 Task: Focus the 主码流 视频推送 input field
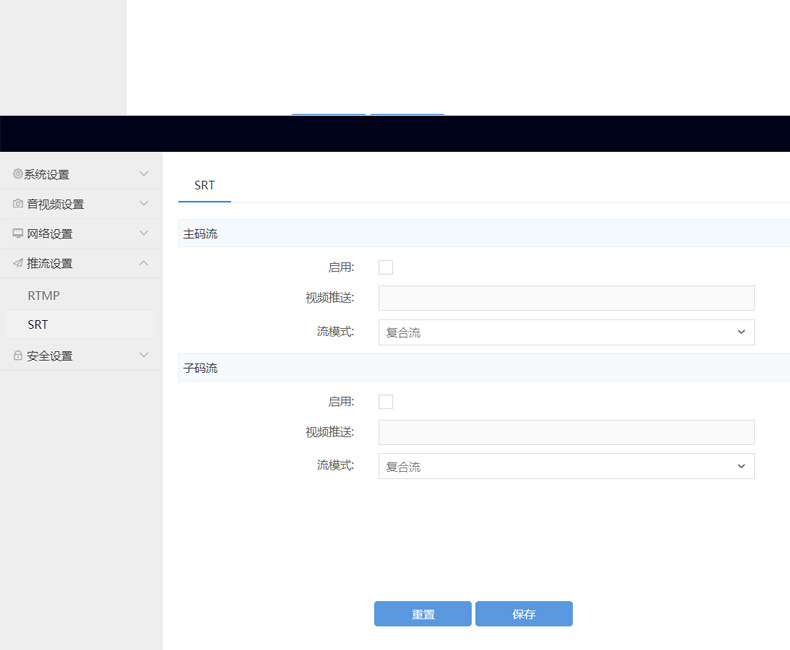click(566, 298)
